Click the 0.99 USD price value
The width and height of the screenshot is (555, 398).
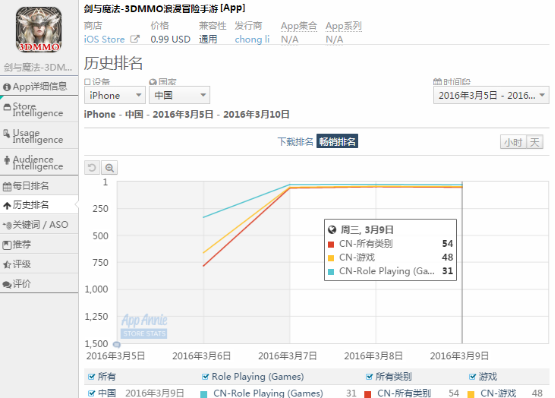[x=170, y=39]
